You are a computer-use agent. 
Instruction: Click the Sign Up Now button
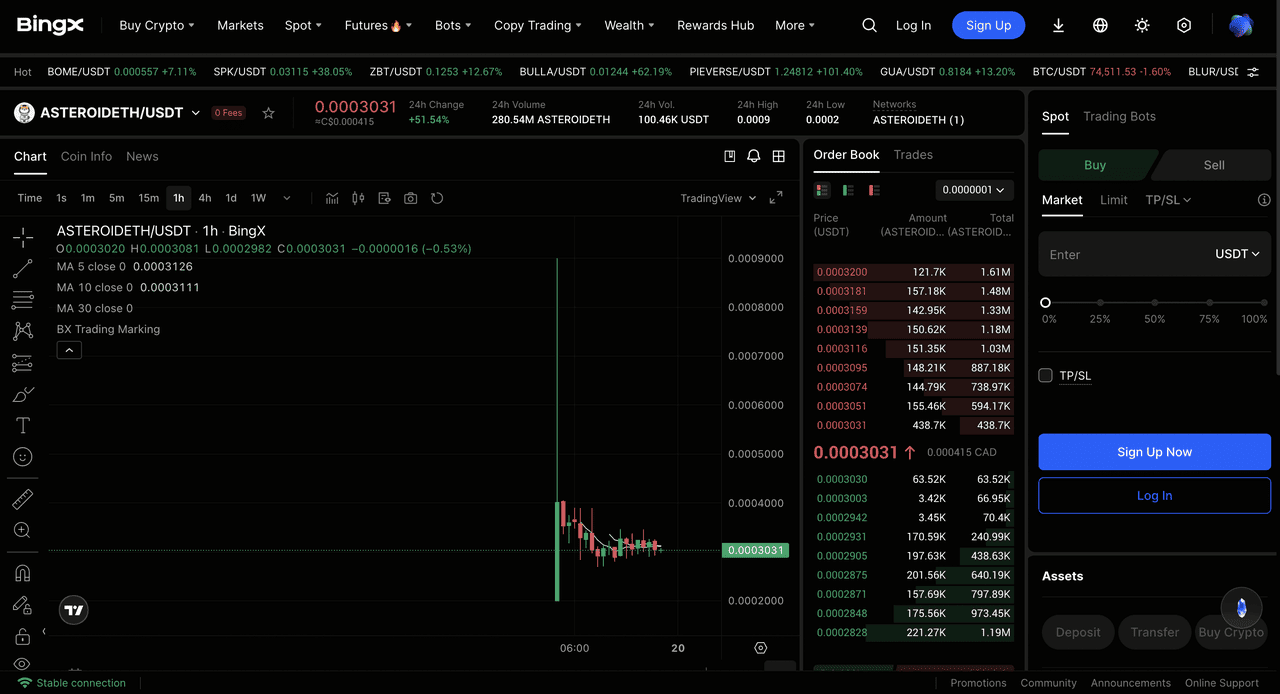coord(1154,452)
